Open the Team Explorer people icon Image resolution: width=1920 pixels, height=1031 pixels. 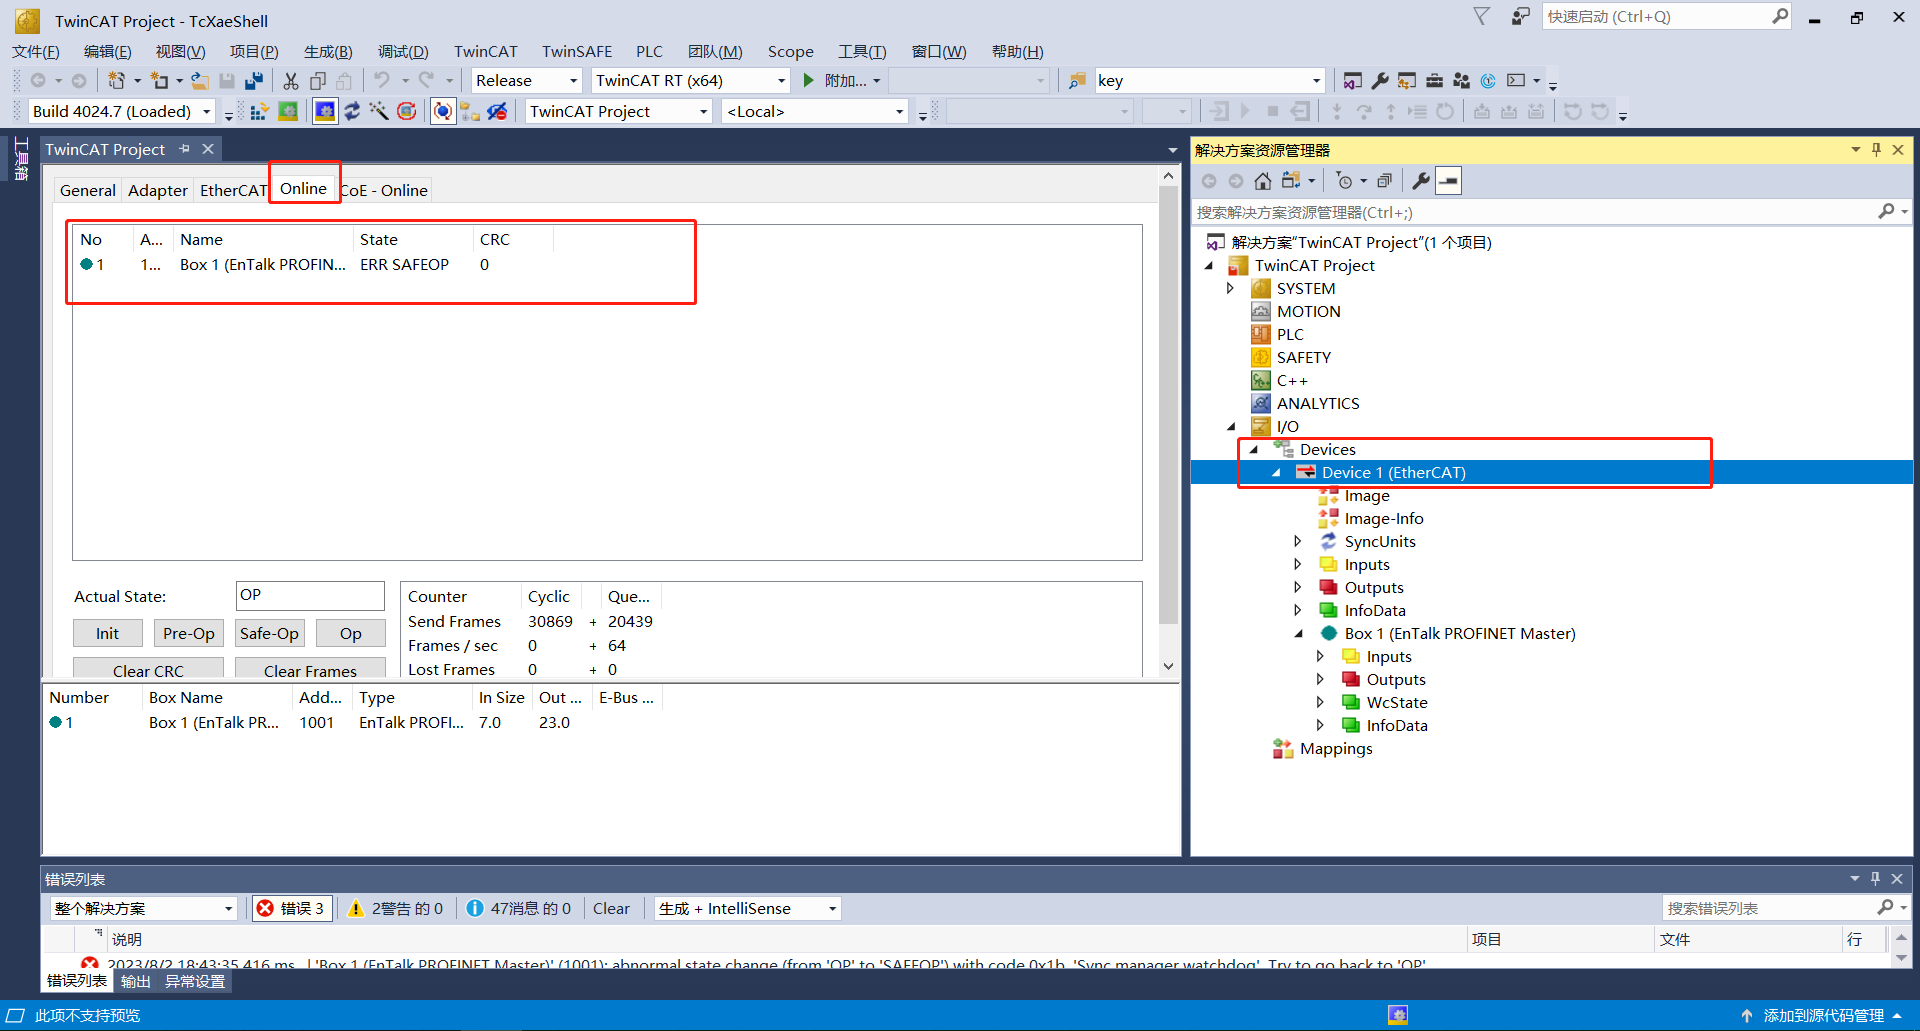tap(1461, 81)
